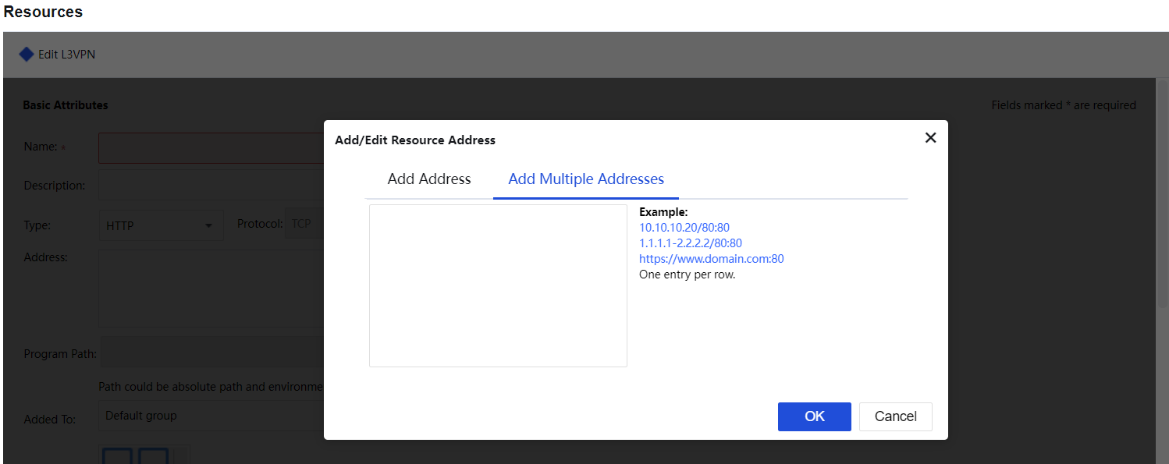This screenshot has width=1169, height=464.
Task: Click the Description text field
Action: pos(210,185)
